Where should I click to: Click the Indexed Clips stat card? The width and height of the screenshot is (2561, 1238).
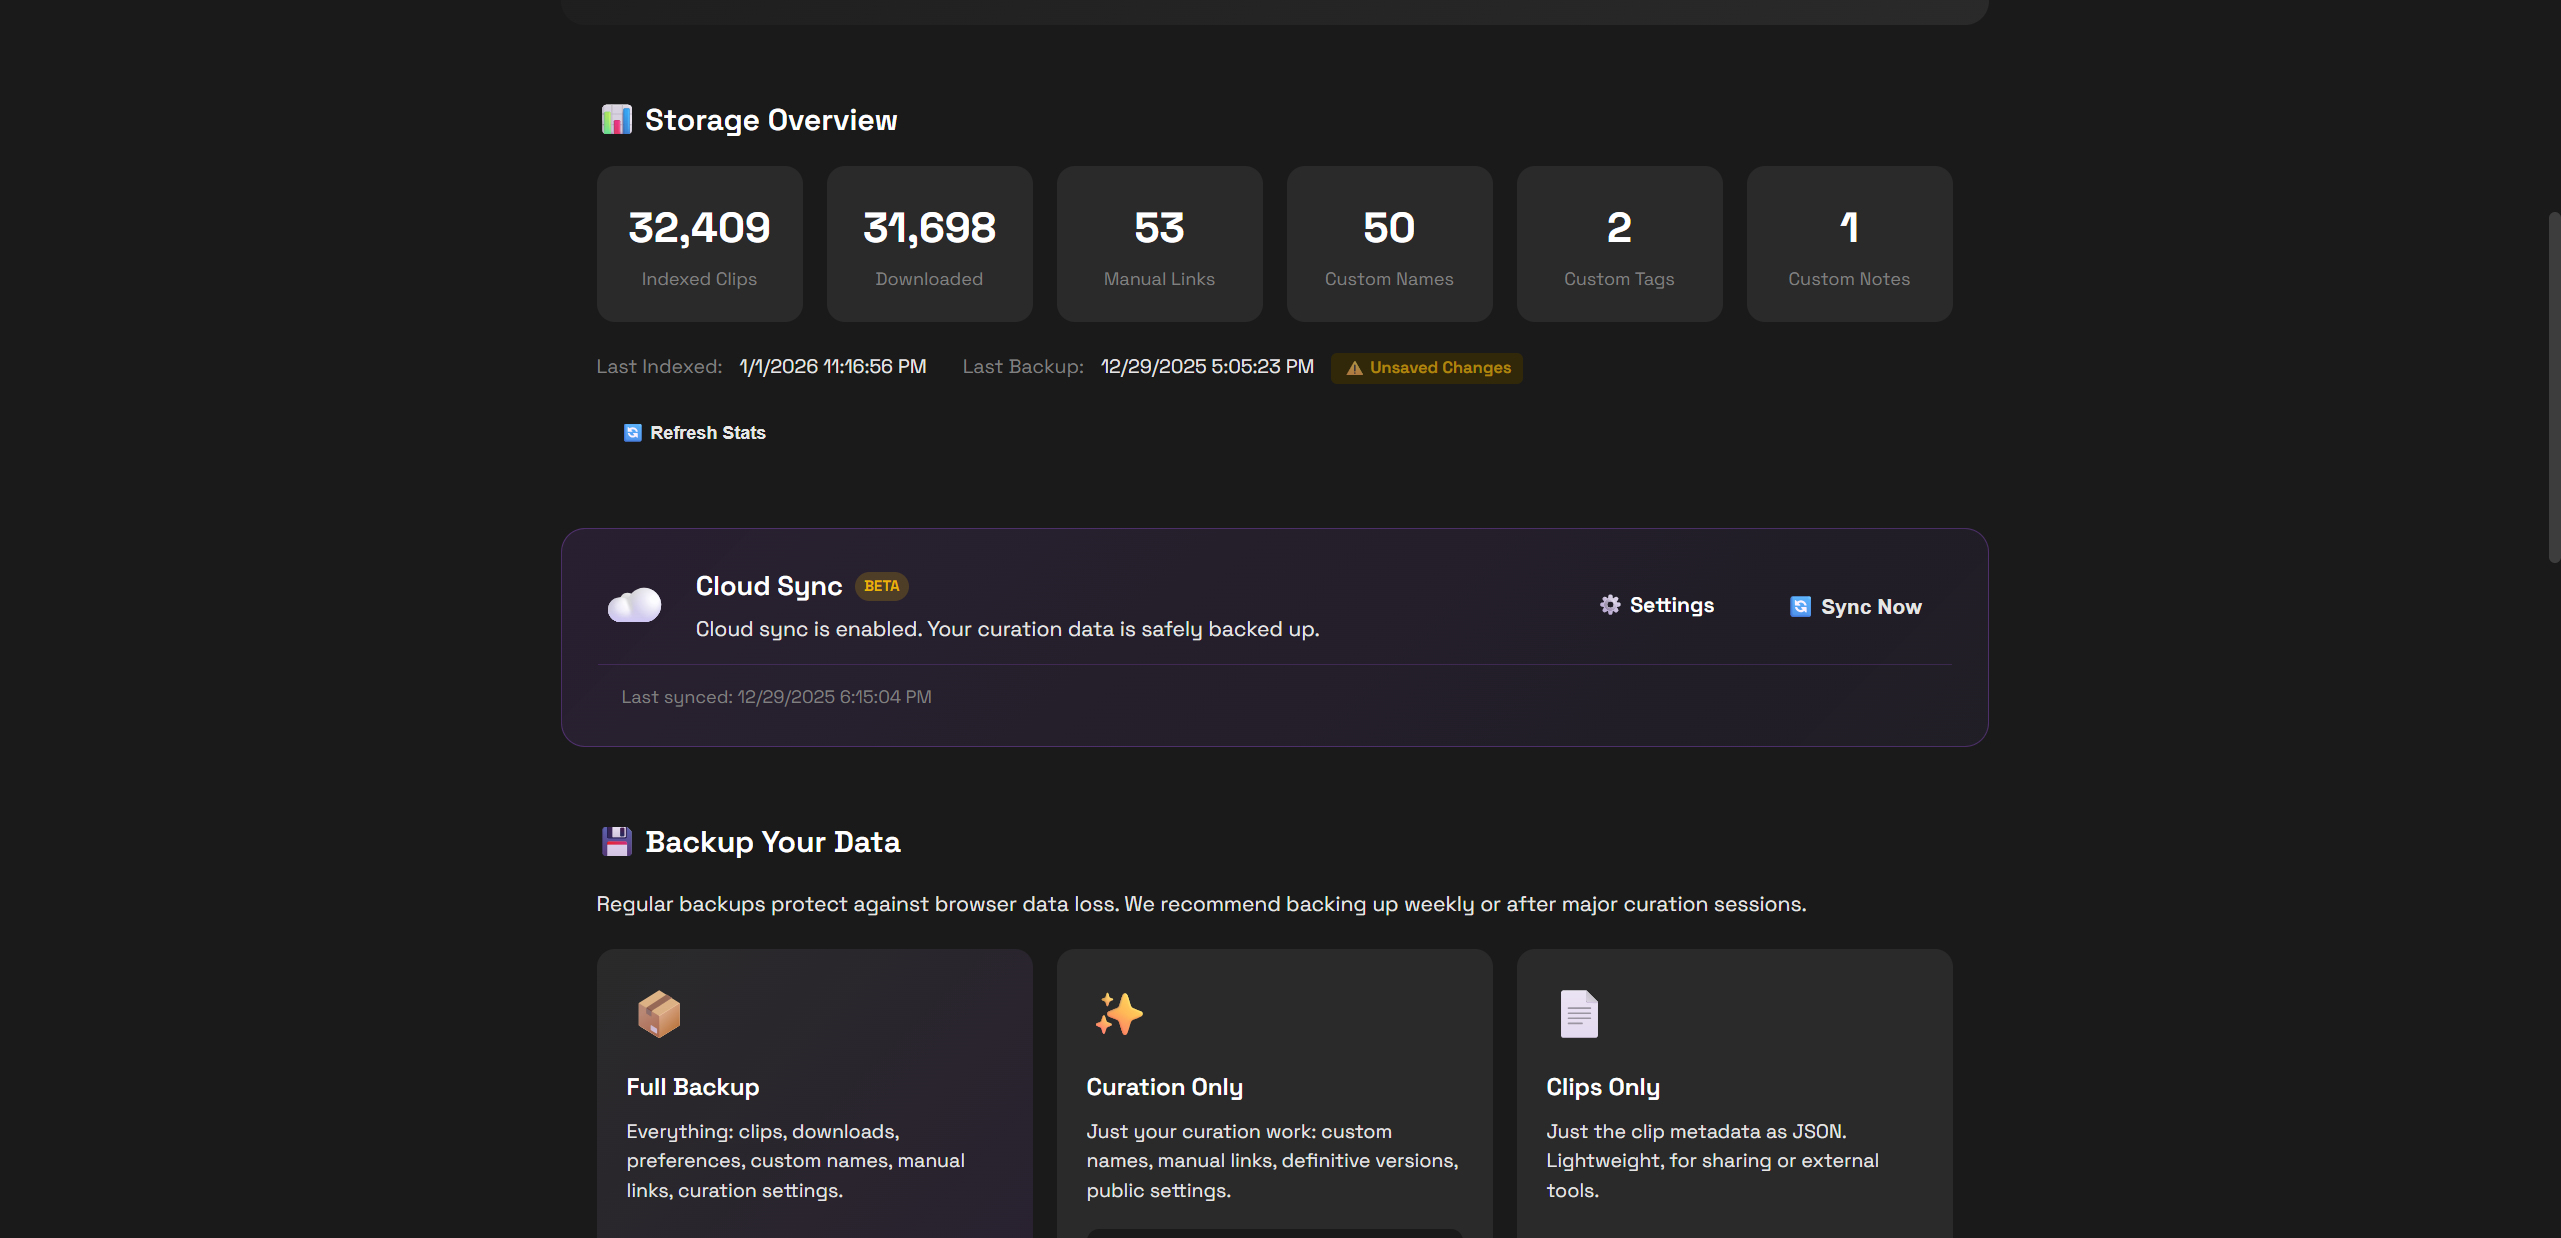tap(699, 244)
